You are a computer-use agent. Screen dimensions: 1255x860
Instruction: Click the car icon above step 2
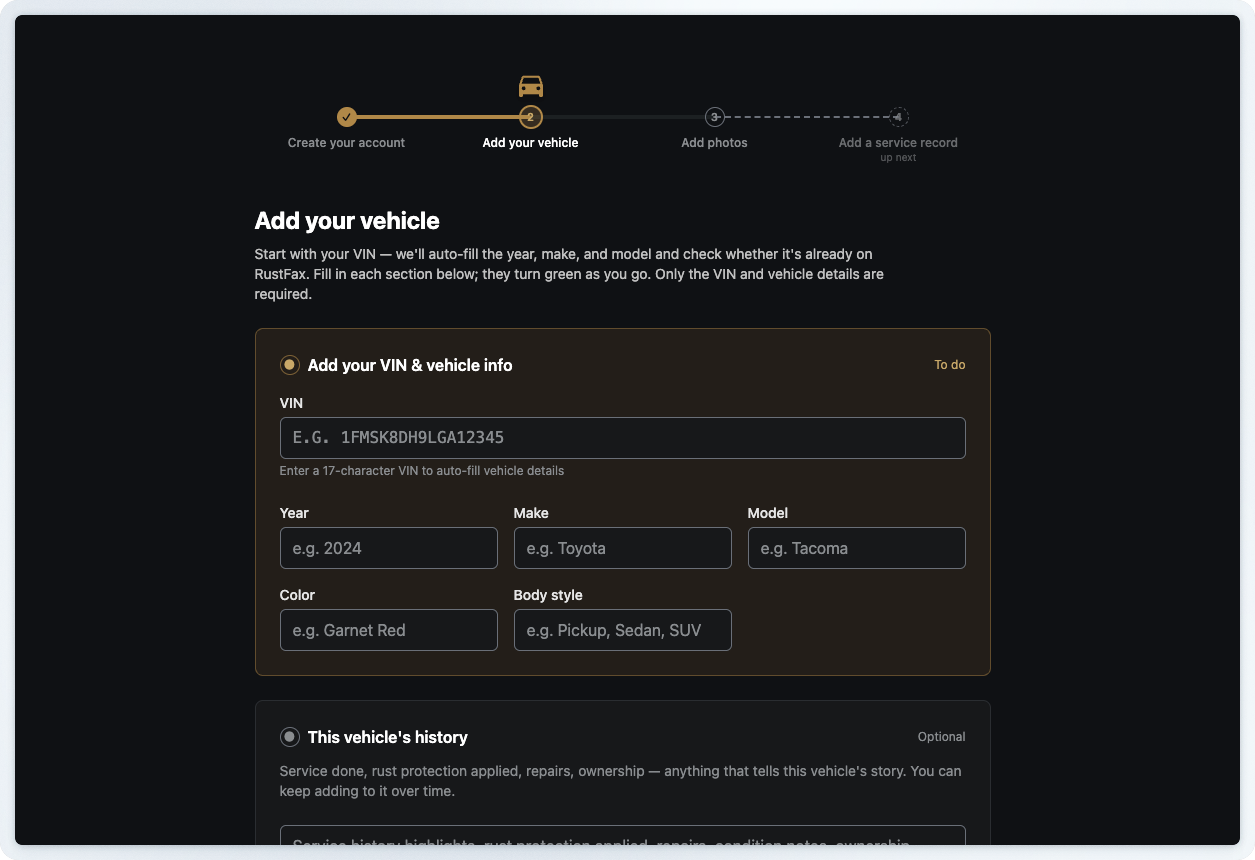coord(531,86)
